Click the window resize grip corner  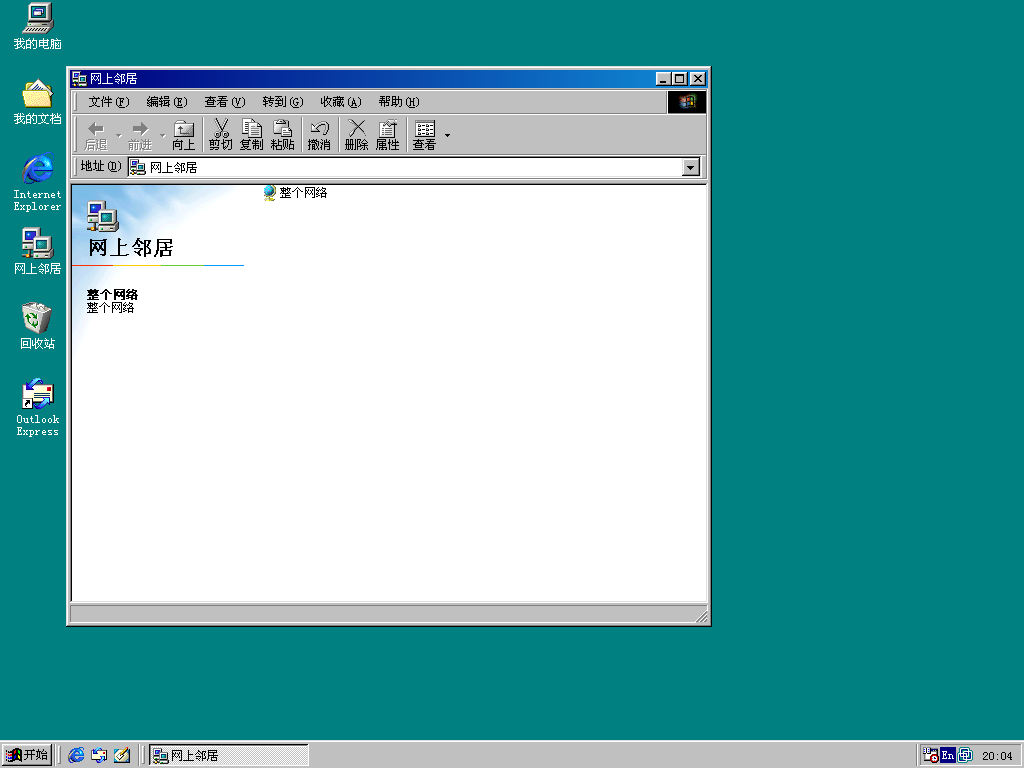tap(701, 616)
